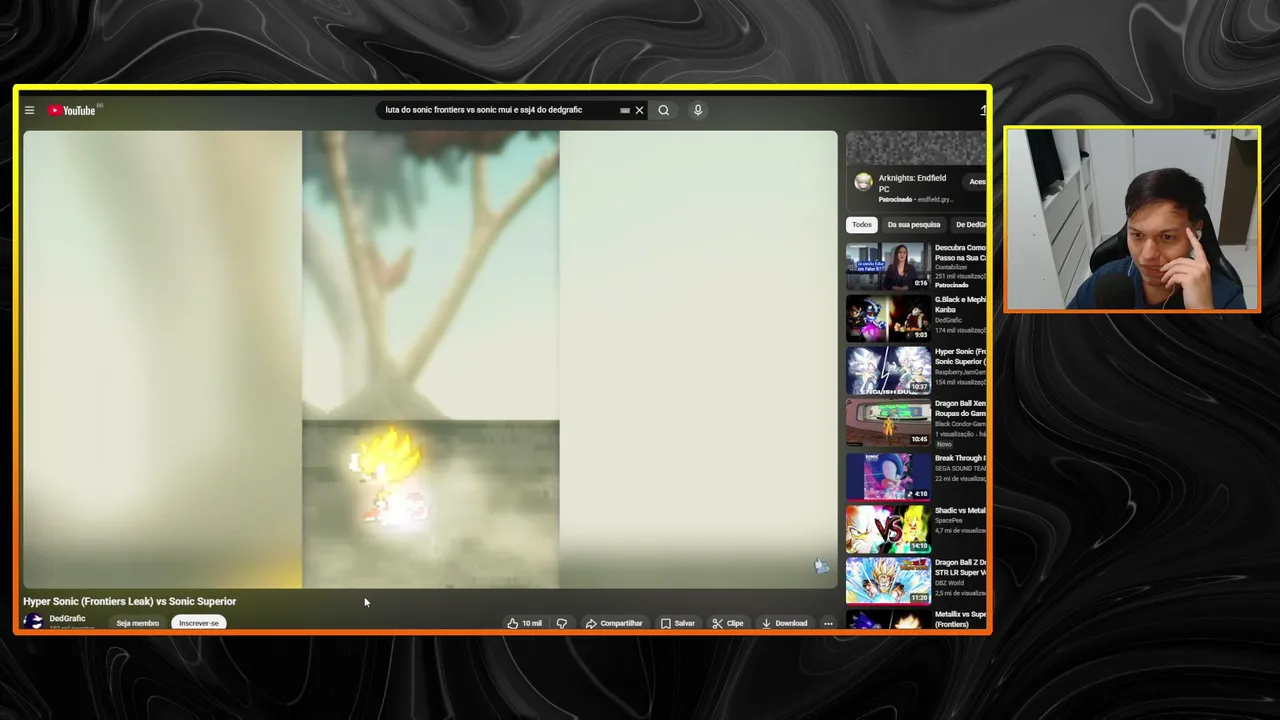
Task: Save the video with Salvar
Action: coord(677,623)
